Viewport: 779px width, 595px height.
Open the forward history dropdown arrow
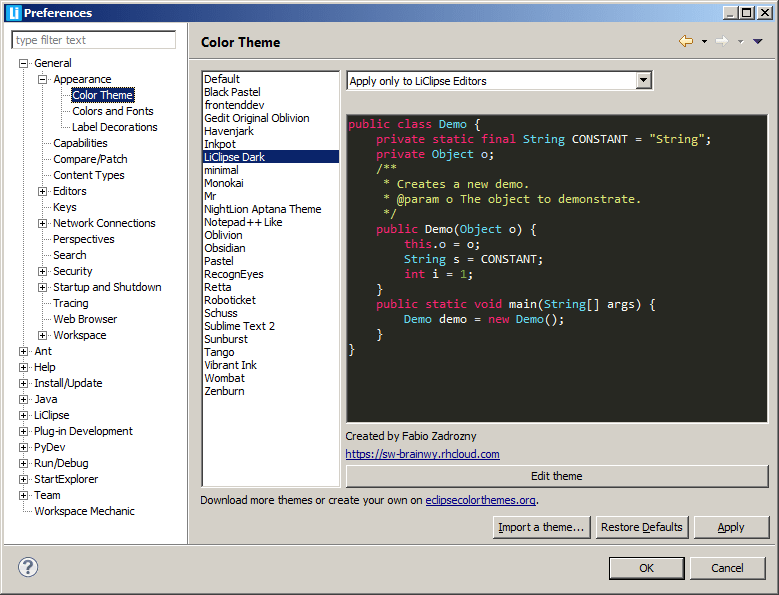tap(740, 42)
